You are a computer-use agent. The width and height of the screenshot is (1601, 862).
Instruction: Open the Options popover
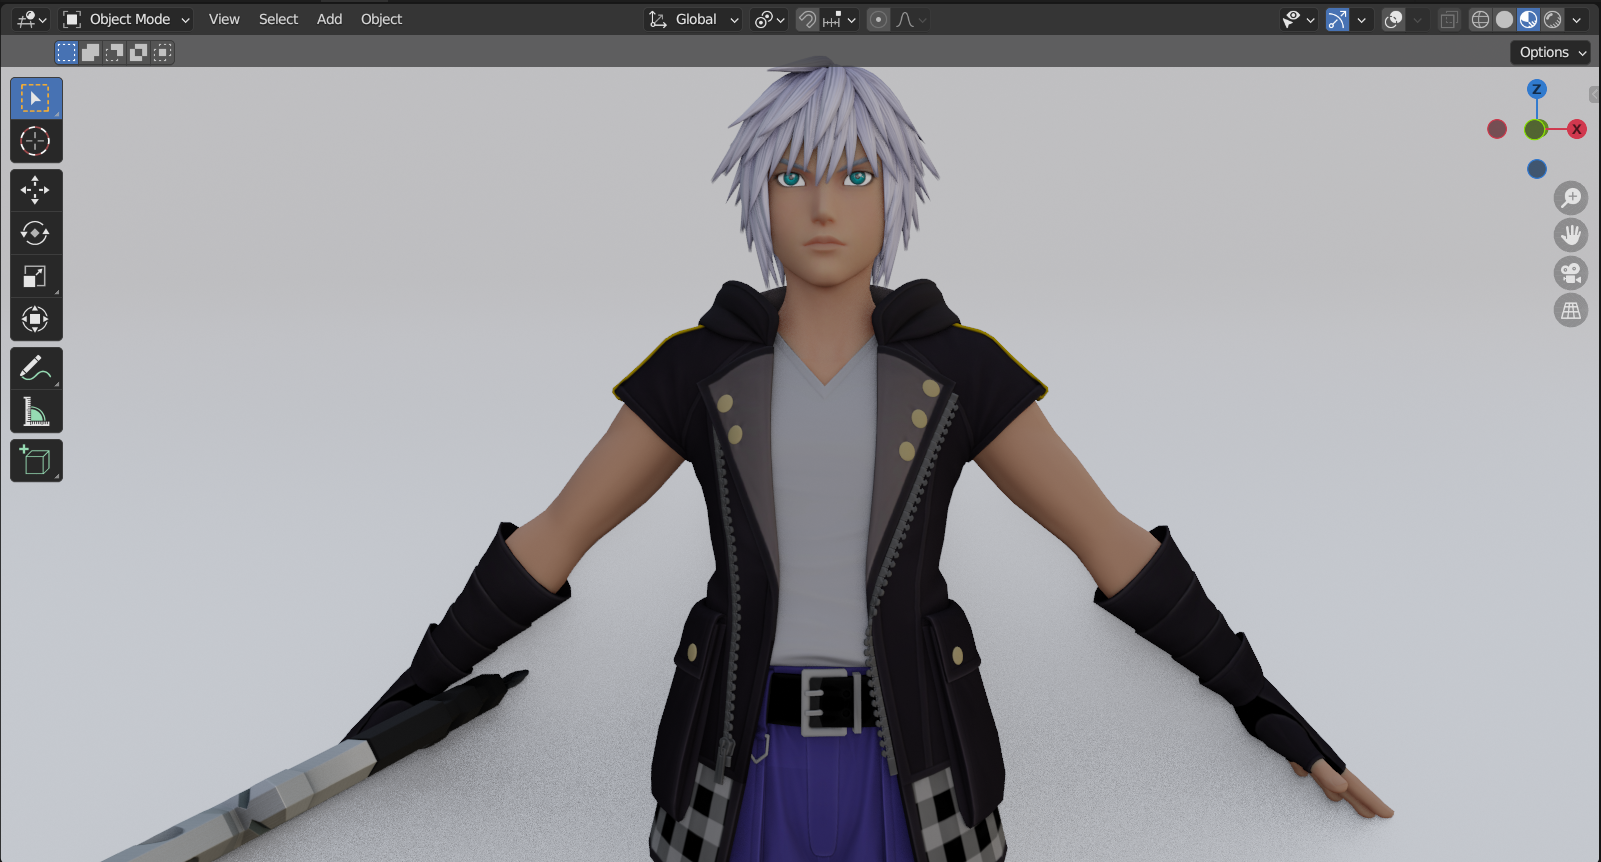(x=1550, y=53)
